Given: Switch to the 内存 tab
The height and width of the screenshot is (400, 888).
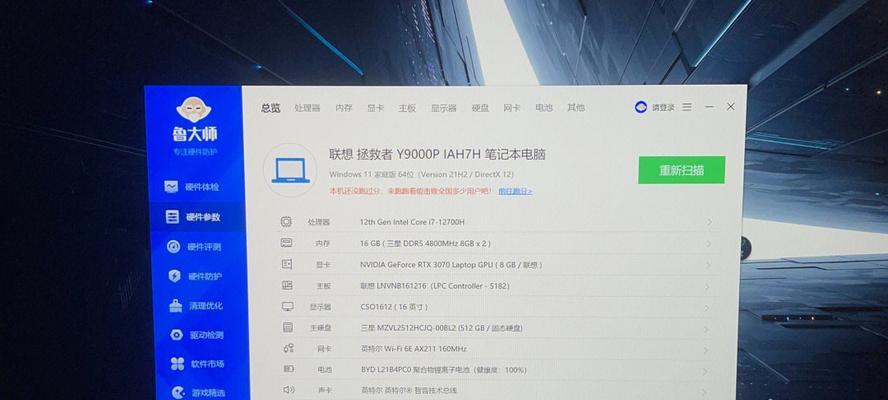Looking at the screenshot, I should coord(344,108).
